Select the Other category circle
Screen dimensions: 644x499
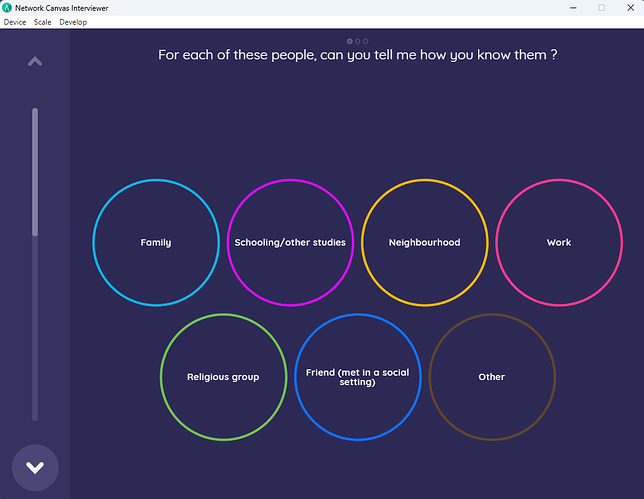[491, 377]
